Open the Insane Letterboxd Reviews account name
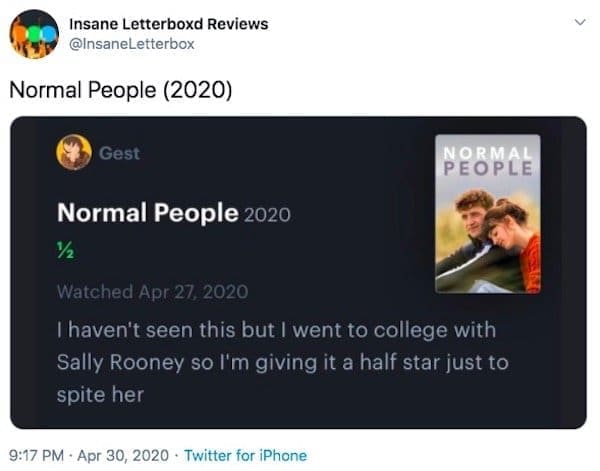Viewport: 600px width, 471px height. (168, 23)
